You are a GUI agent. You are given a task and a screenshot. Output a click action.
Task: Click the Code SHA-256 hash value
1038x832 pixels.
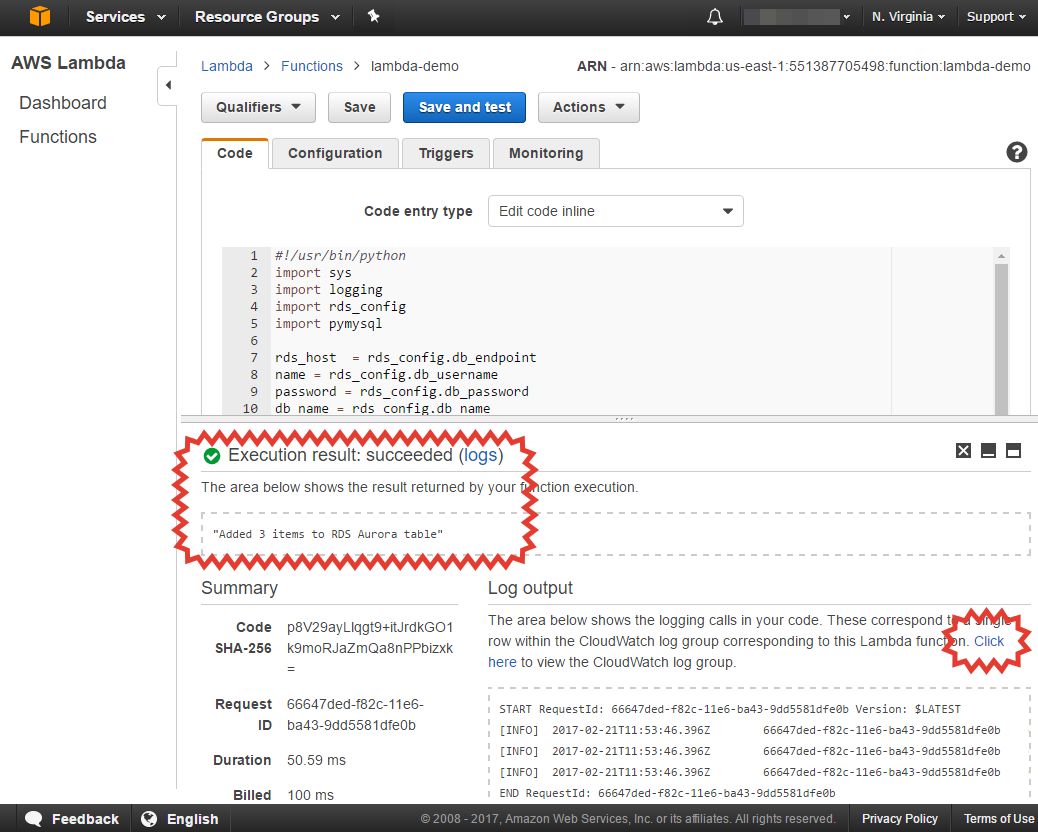[x=370, y=647]
